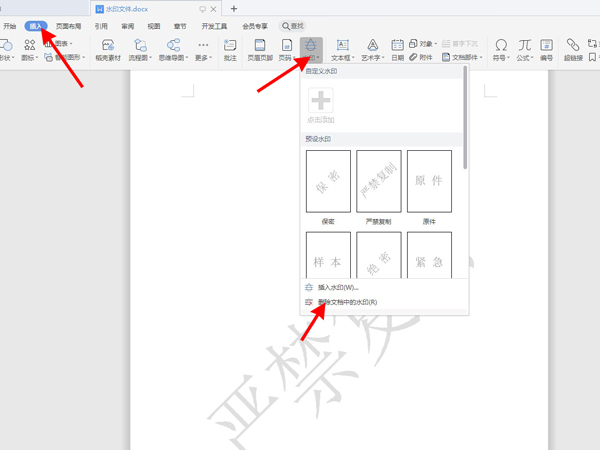This screenshot has height=450, width=600.
Task: Open the 艺术字 WordArt icon
Action: pos(372,50)
